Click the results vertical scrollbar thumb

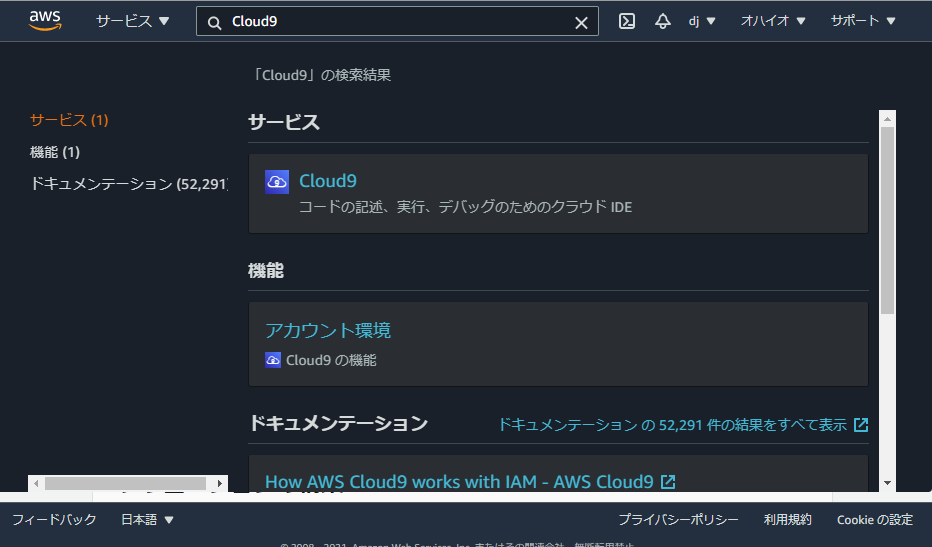click(x=887, y=220)
